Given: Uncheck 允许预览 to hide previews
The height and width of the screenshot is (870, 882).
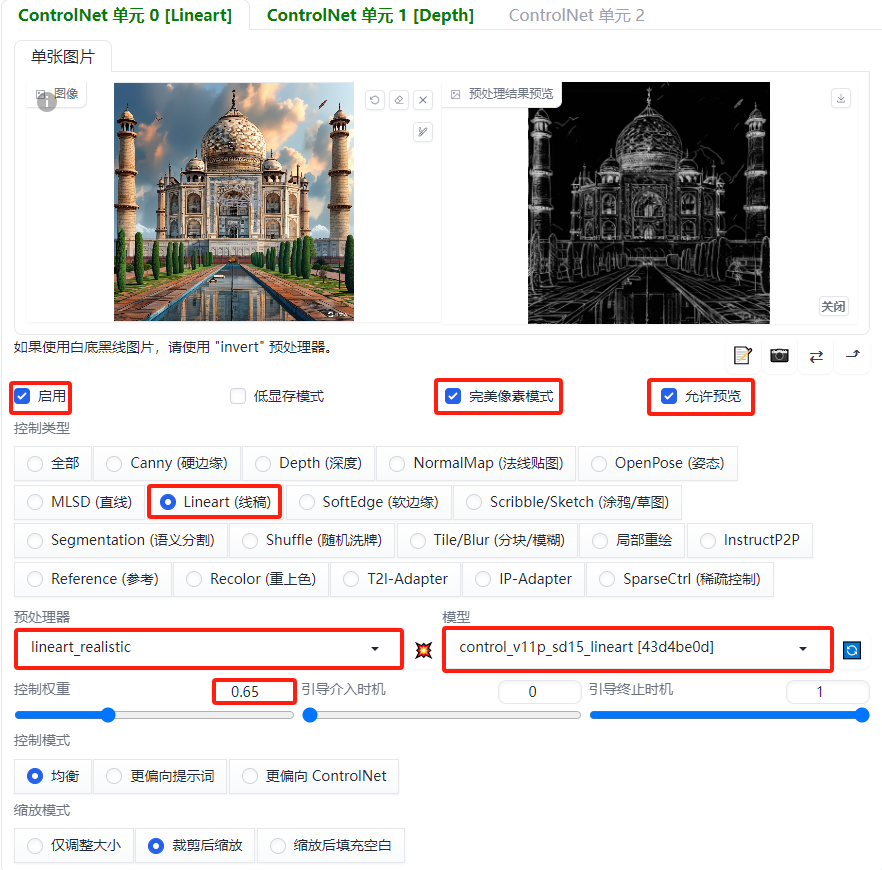Looking at the screenshot, I should pos(668,394).
